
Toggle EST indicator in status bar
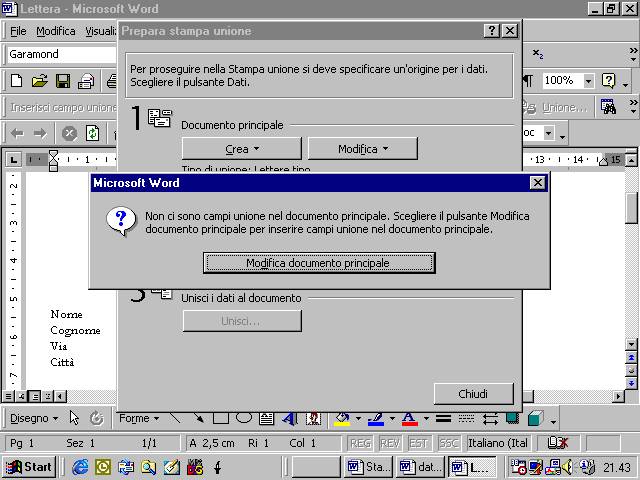(x=418, y=443)
